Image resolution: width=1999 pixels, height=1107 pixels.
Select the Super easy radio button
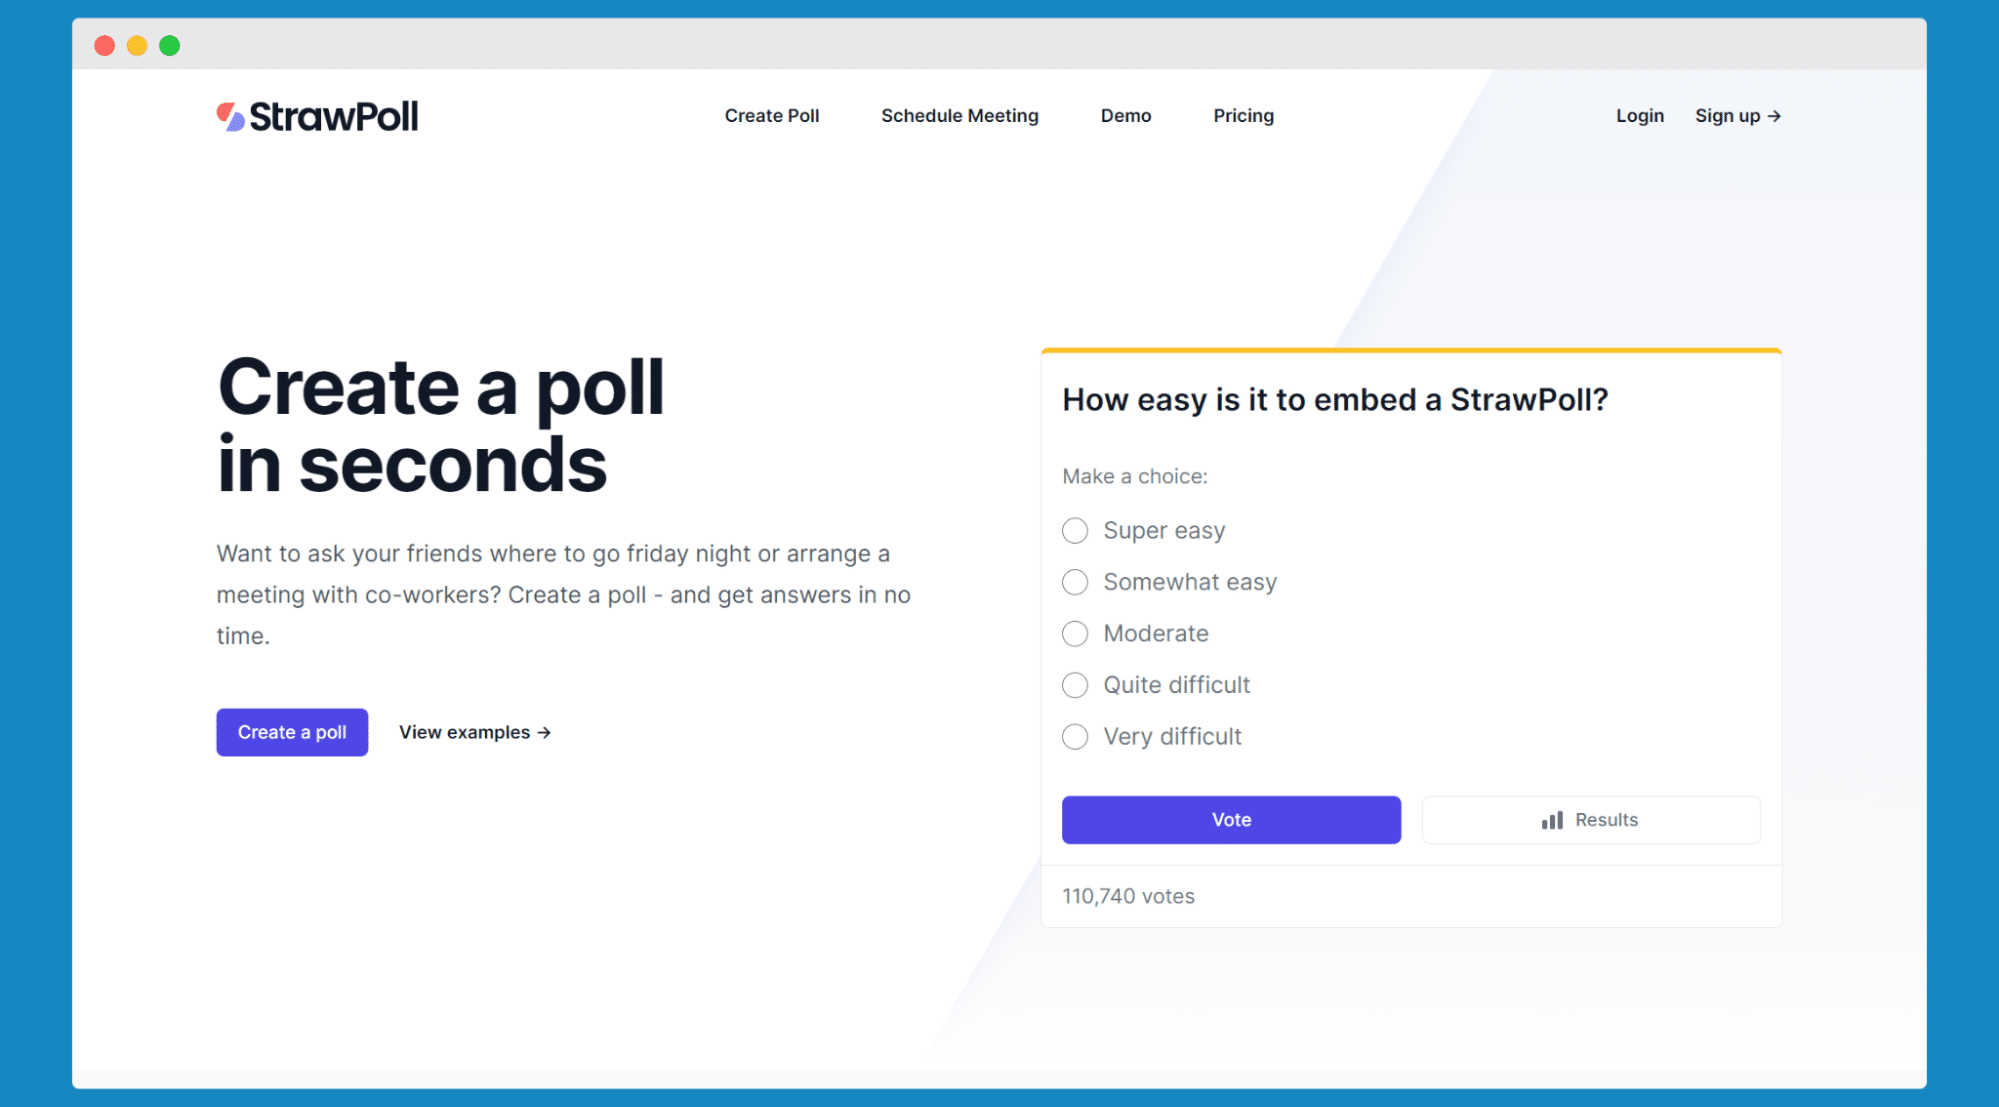coord(1074,530)
